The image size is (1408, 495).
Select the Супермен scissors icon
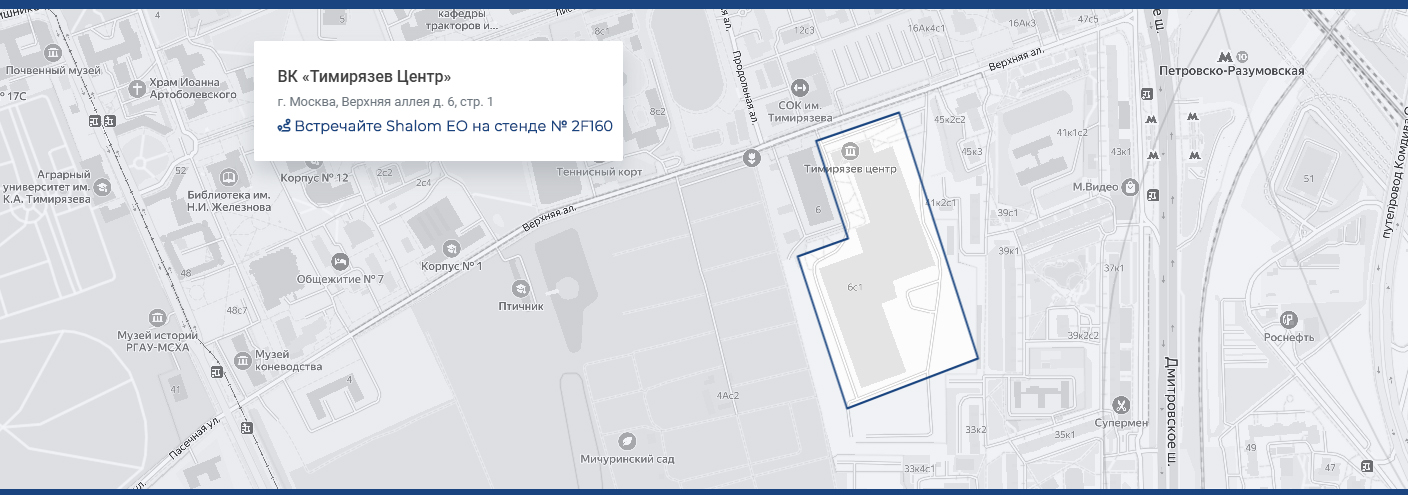(1122, 405)
